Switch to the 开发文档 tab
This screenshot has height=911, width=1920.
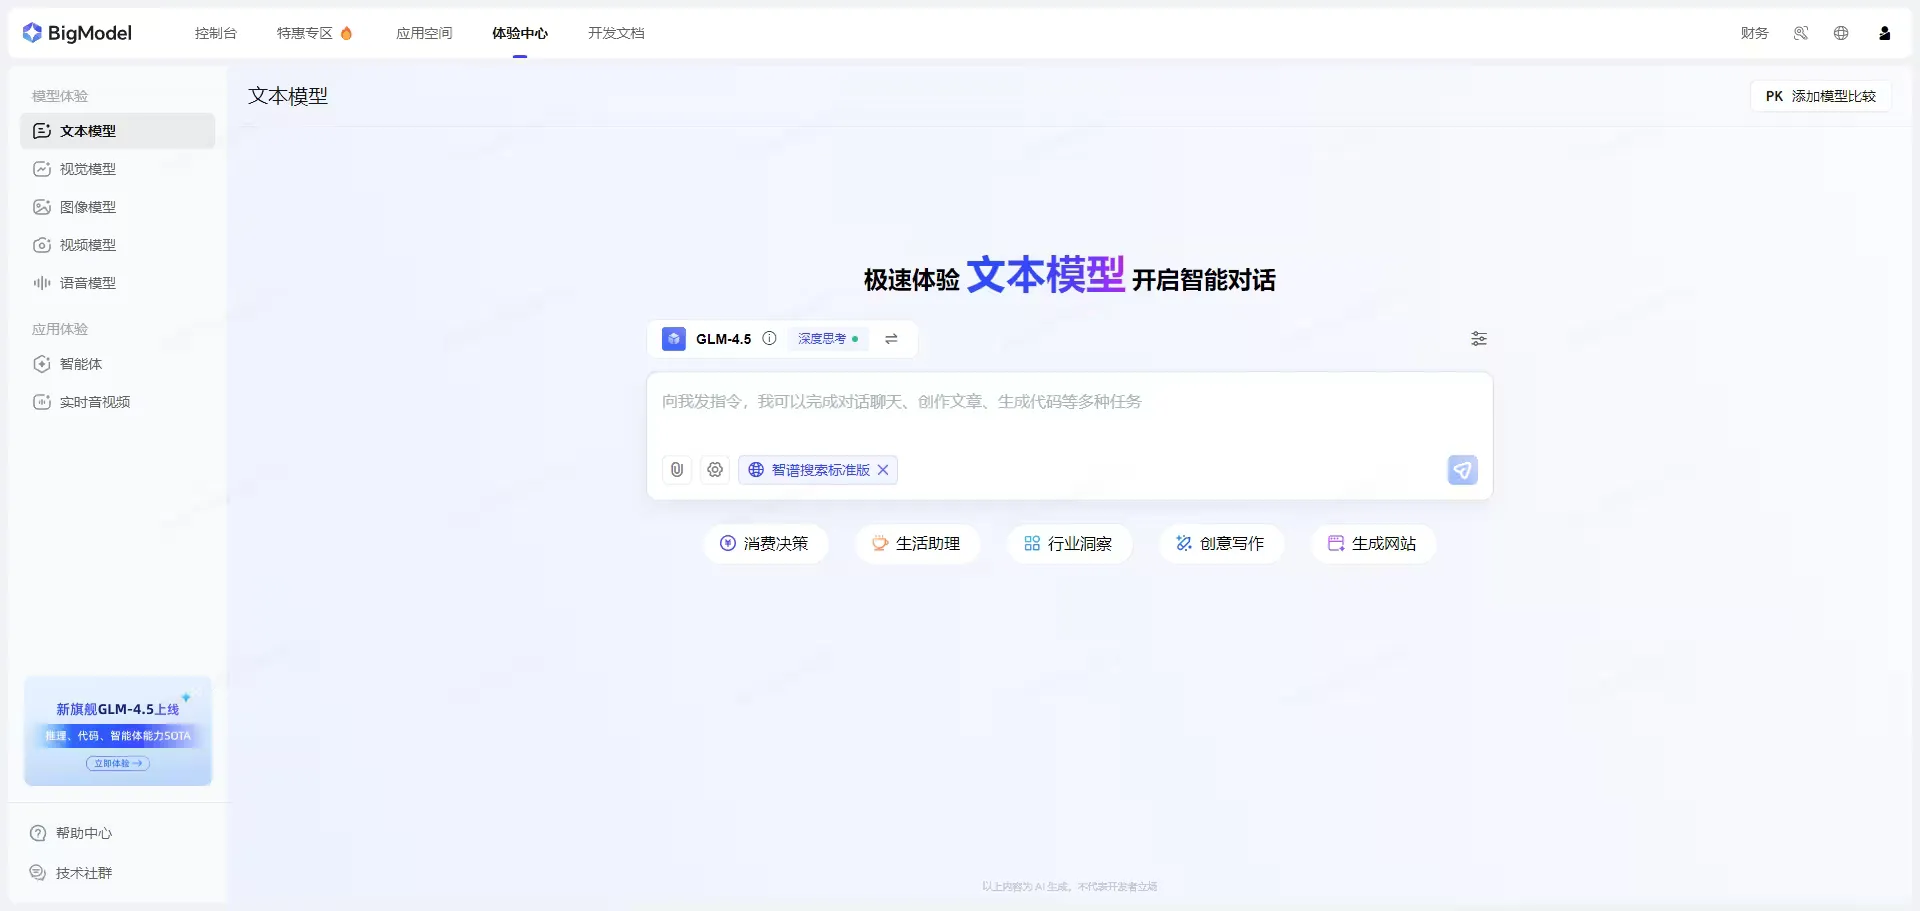click(x=616, y=33)
